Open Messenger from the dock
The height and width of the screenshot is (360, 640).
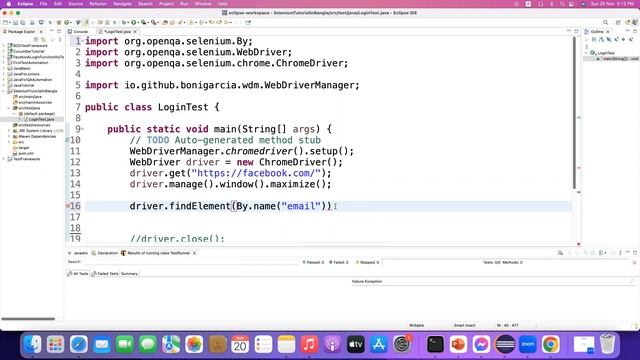pyautogui.click(x=482, y=344)
